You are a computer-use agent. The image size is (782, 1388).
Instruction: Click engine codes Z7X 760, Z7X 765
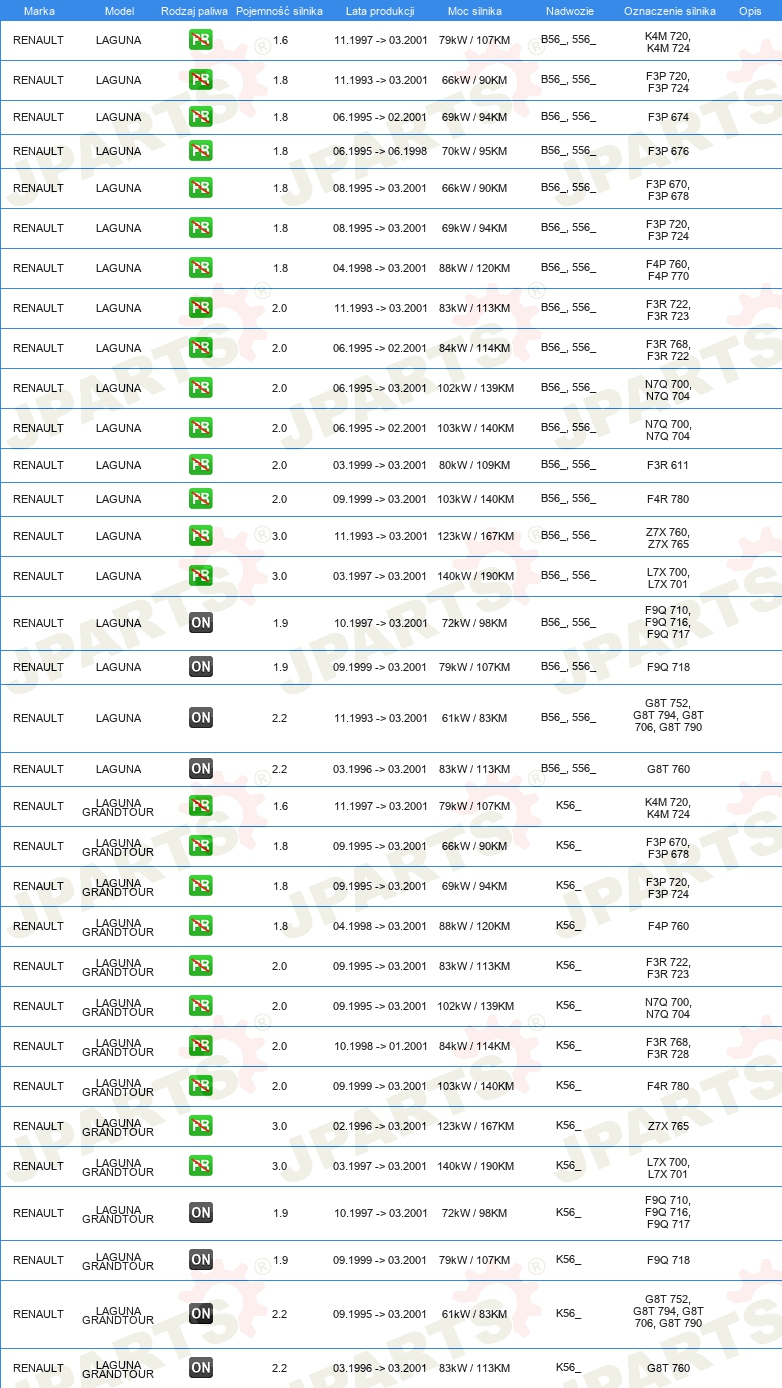coord(668,538)
